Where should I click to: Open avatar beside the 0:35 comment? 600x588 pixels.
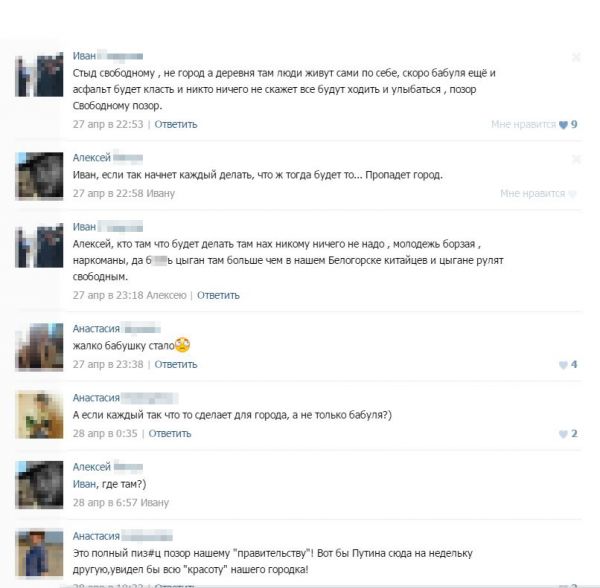(x=39, y=415)
